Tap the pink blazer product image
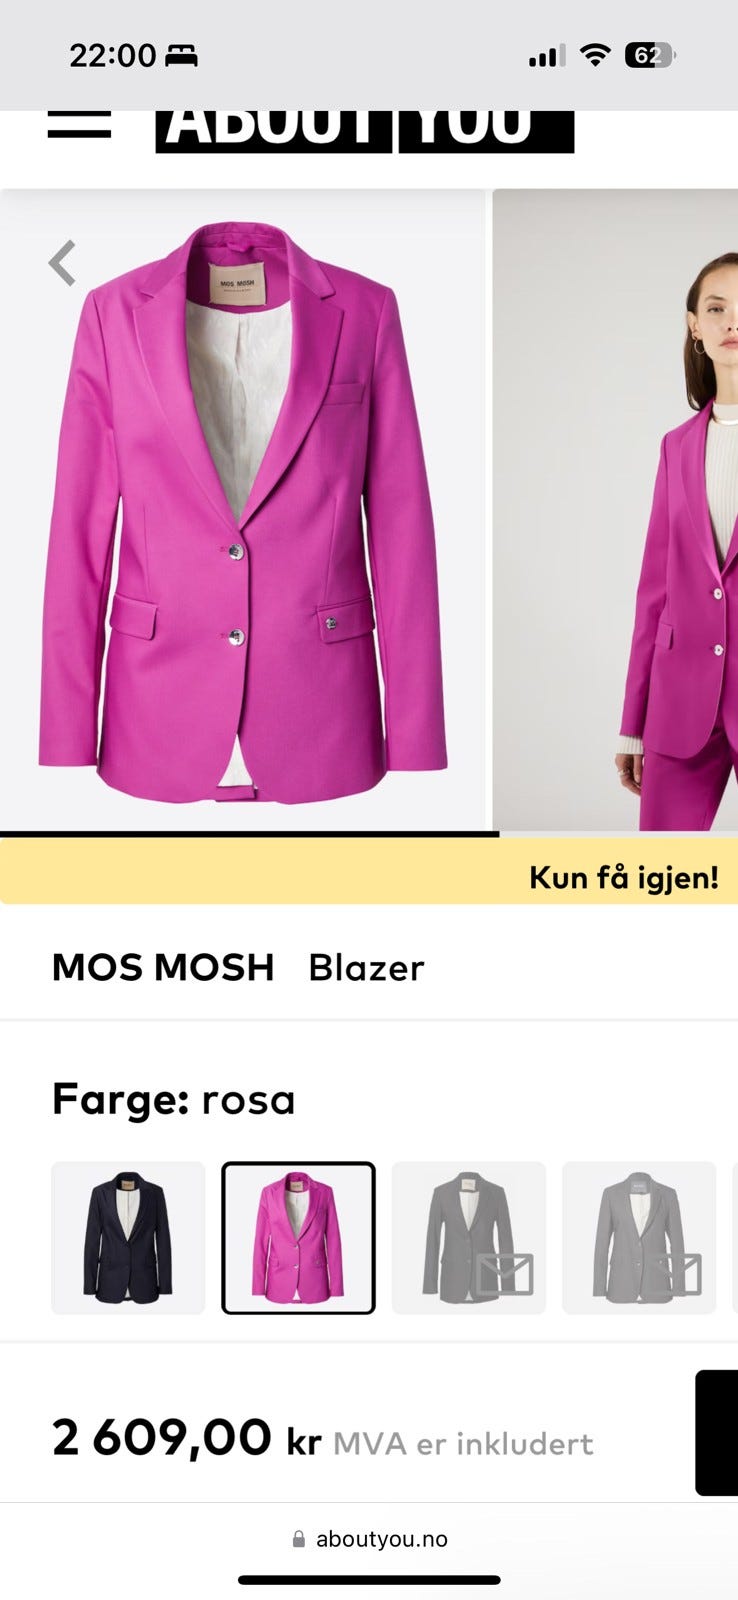Screen dimensions: 738x1600 tap(243, 510)
